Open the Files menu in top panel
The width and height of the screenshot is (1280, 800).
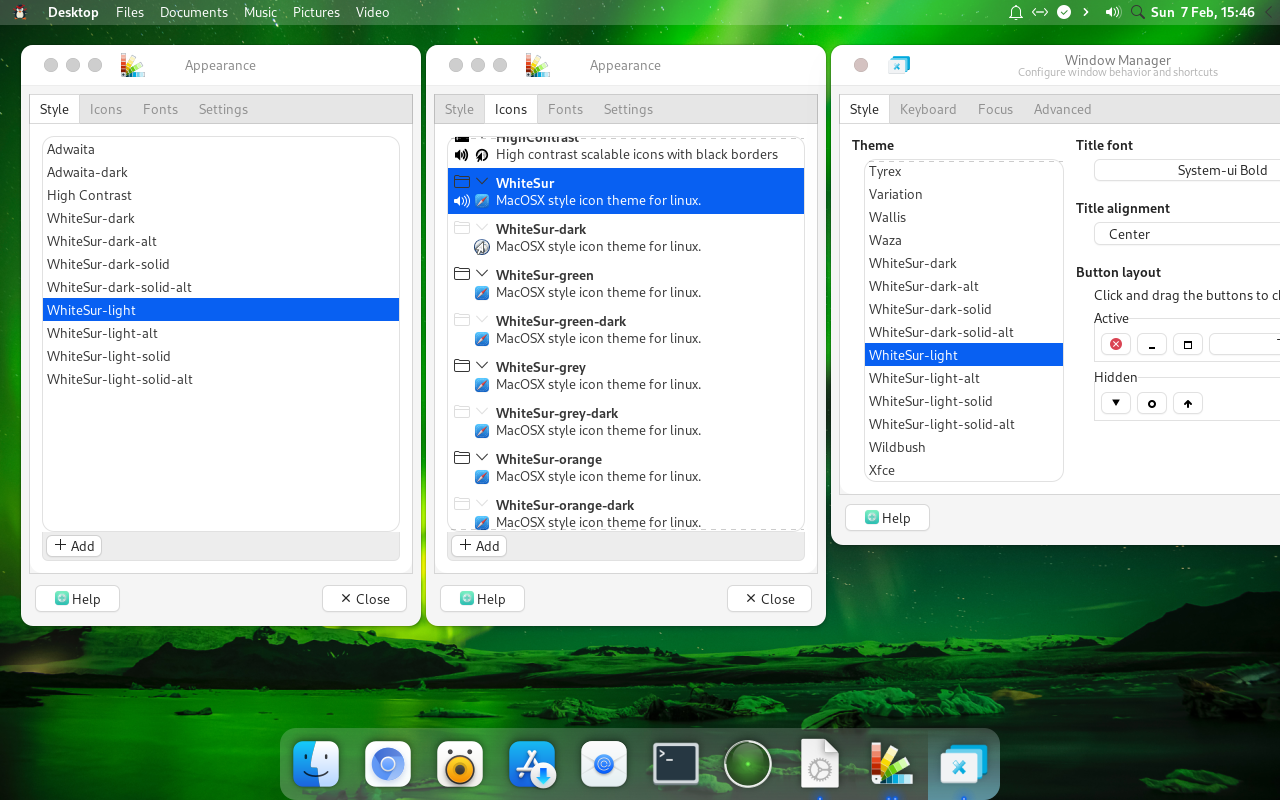130,12
